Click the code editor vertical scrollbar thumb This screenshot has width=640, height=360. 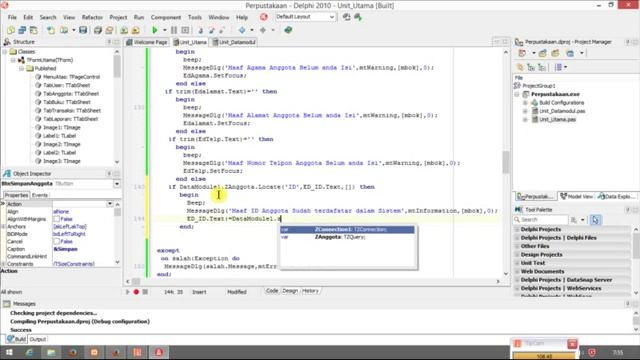(x=506, y=162)
